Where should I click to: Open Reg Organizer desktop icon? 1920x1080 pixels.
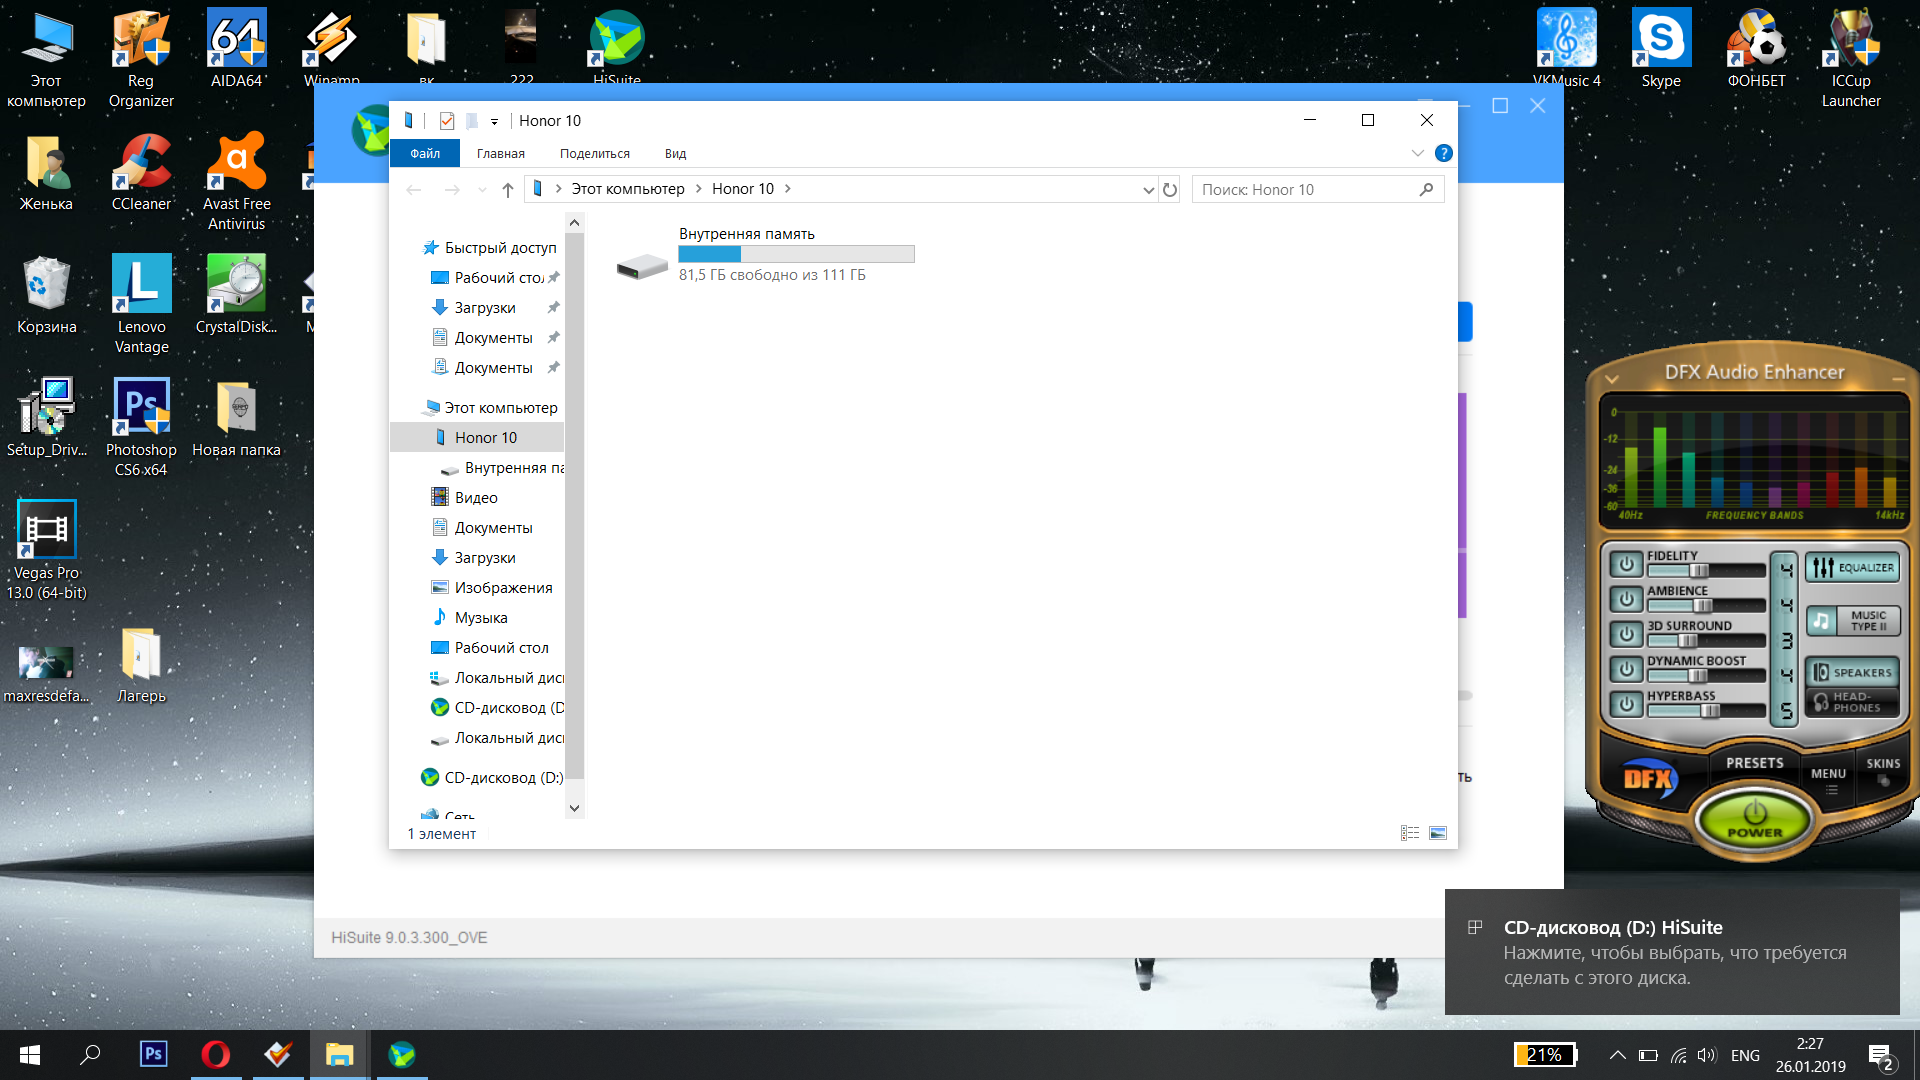(x=141, y=57)
